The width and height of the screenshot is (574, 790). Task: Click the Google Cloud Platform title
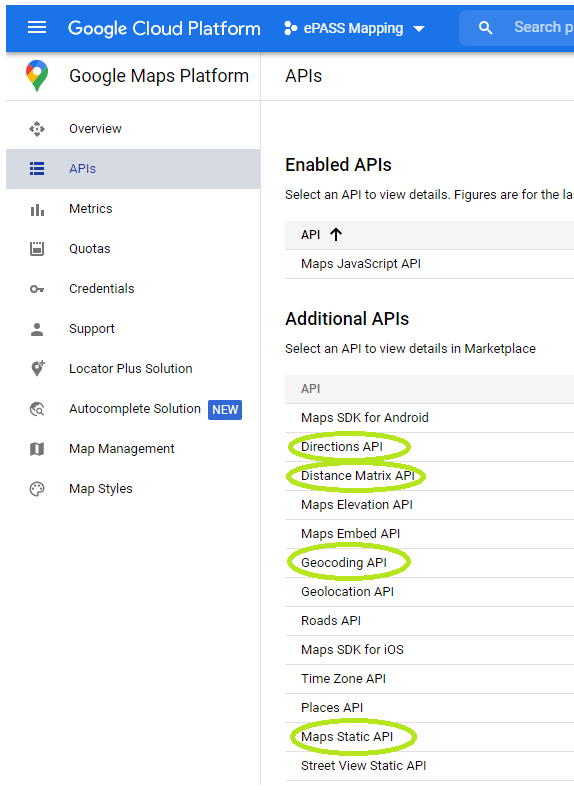[164, 29]
